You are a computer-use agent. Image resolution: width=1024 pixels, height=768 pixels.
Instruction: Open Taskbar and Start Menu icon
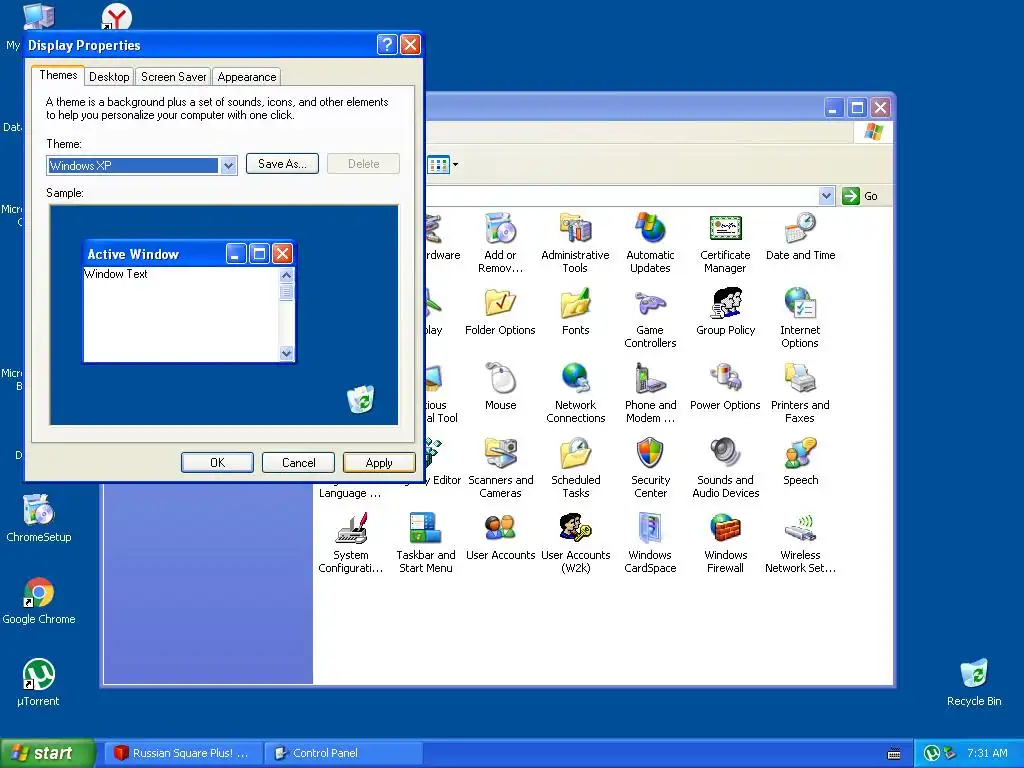pos(426,528)
